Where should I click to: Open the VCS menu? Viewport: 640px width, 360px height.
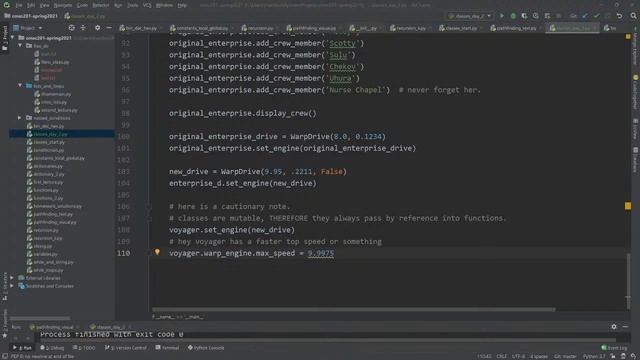pos(147,5)
